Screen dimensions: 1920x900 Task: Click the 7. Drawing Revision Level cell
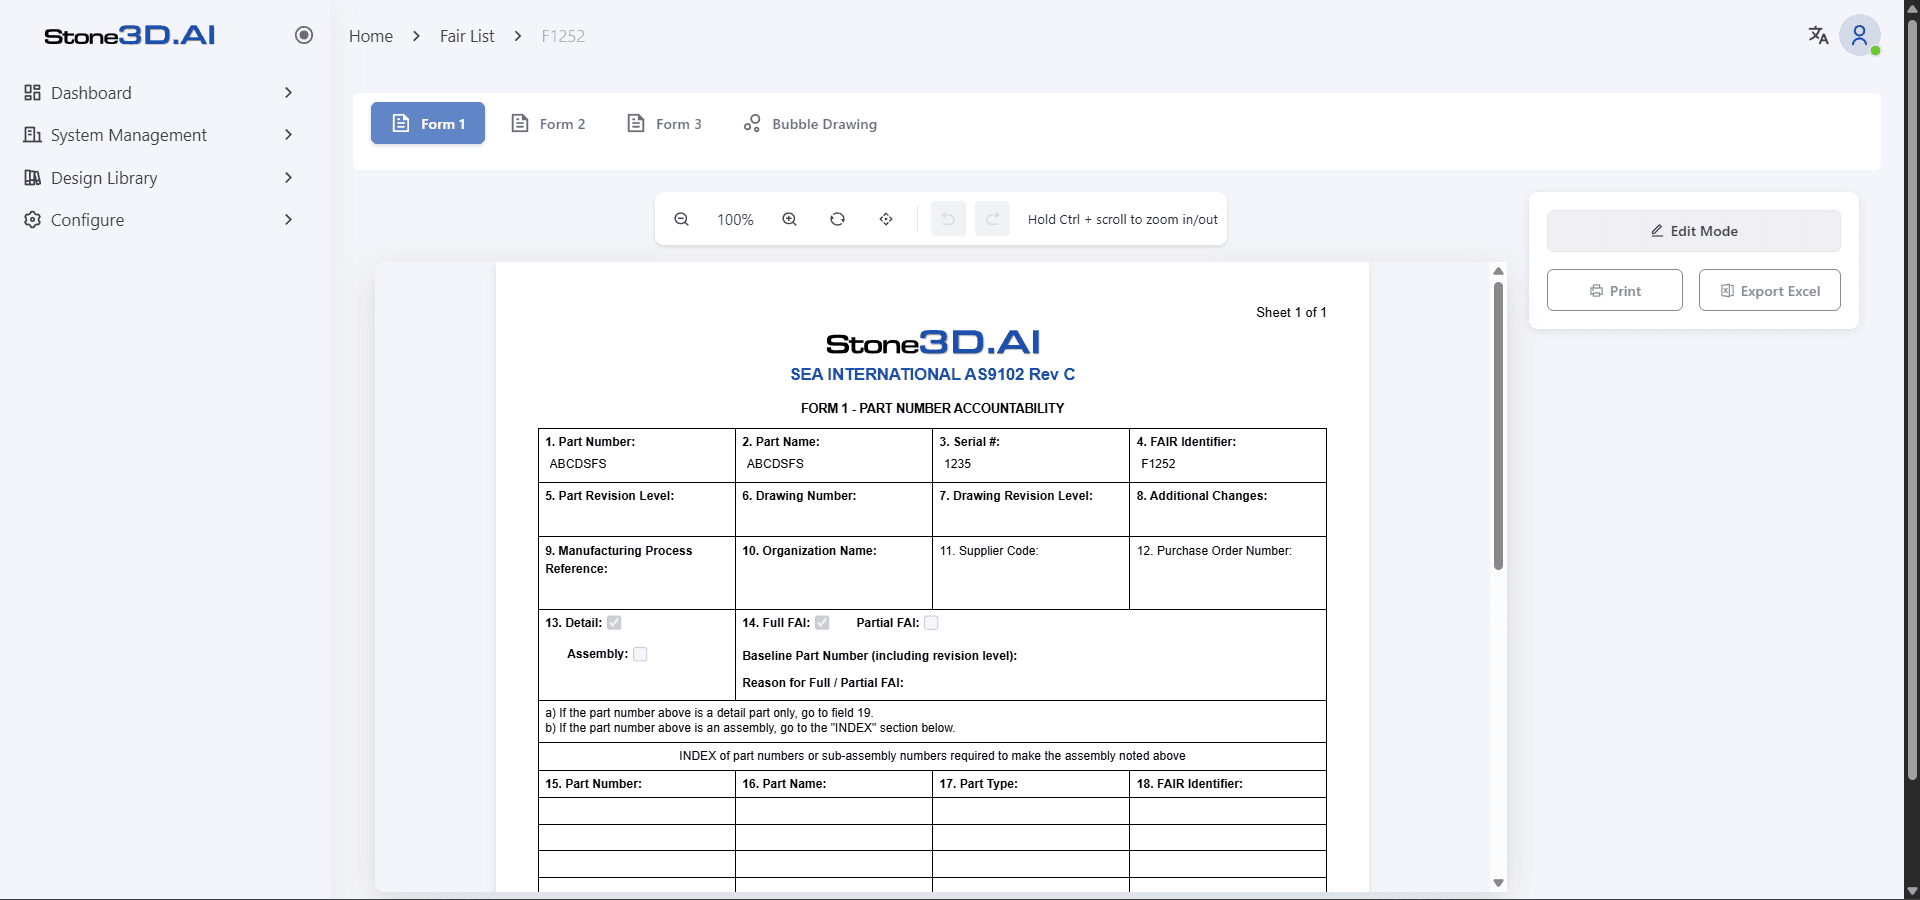pos(1031,510)
